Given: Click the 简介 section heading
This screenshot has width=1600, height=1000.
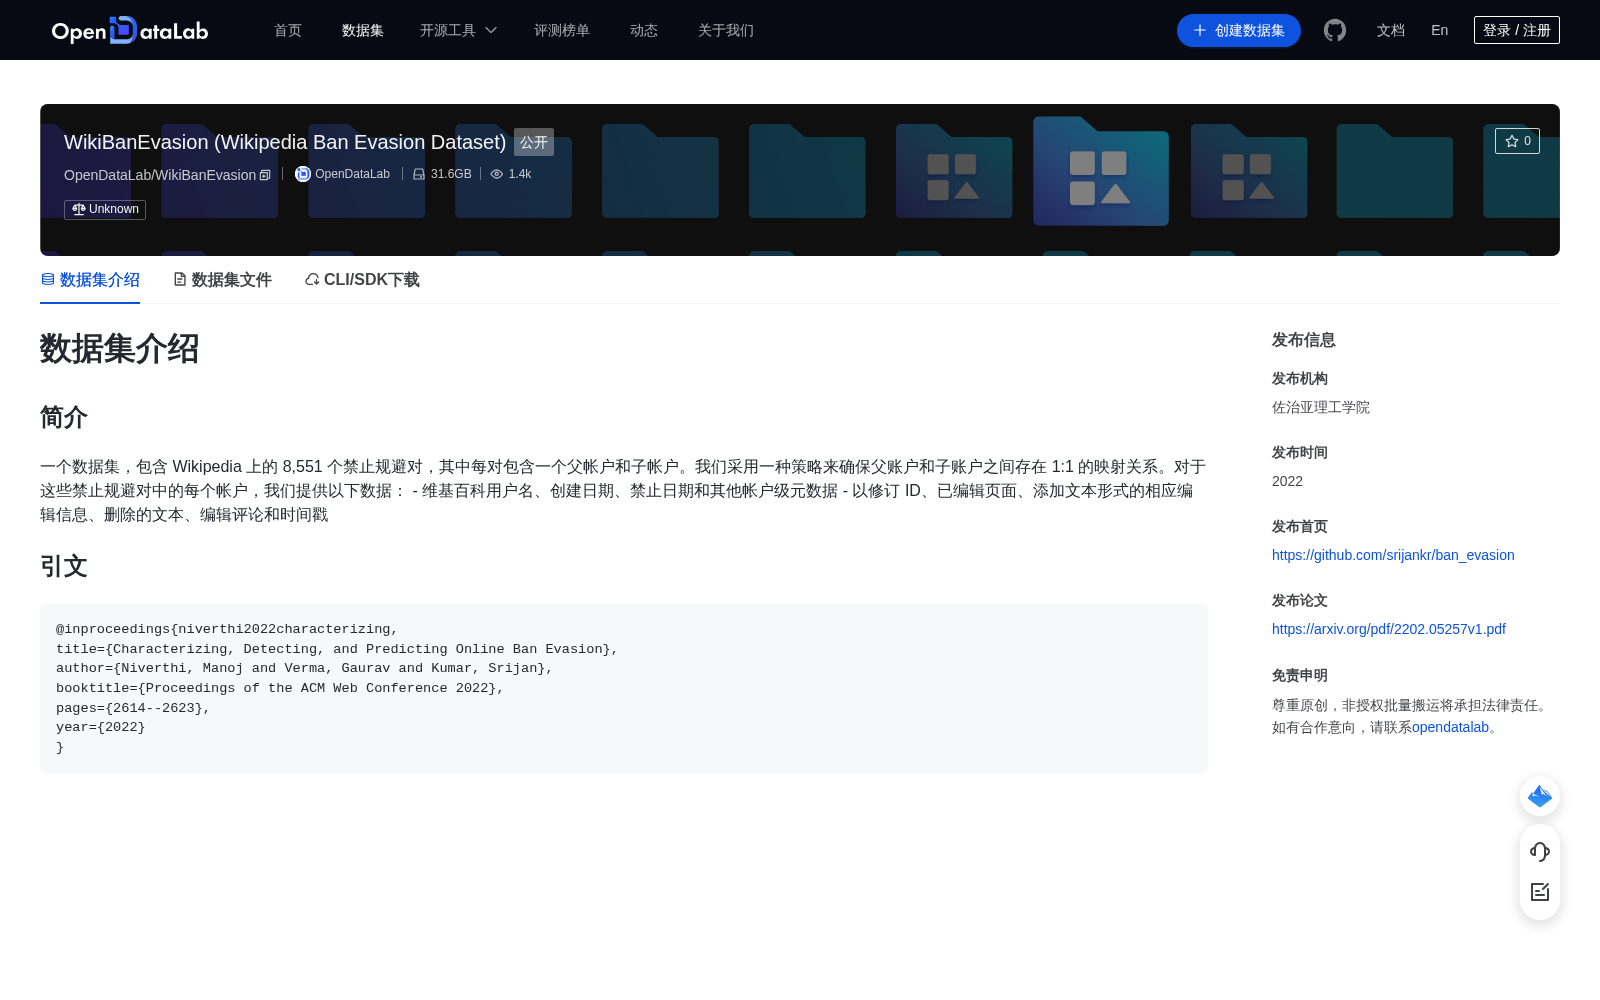Looking at the screenshot, I should click(64, 417).
